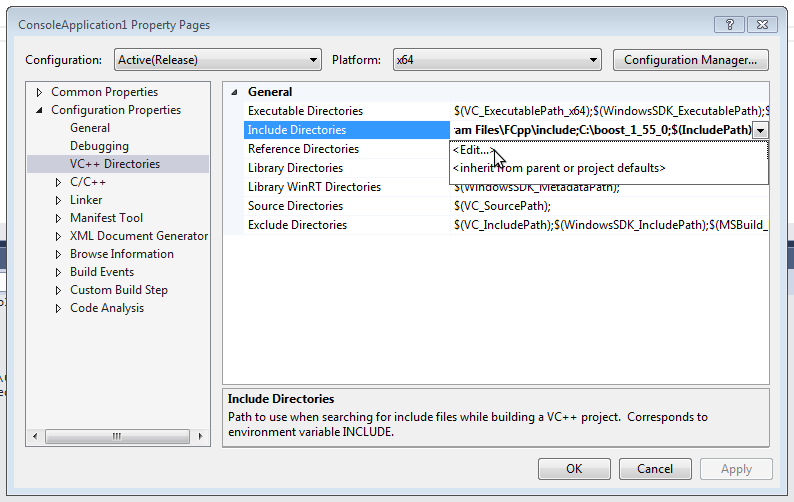
Task: Collapse the Configuration Properties node
Action: click(40, 110)
